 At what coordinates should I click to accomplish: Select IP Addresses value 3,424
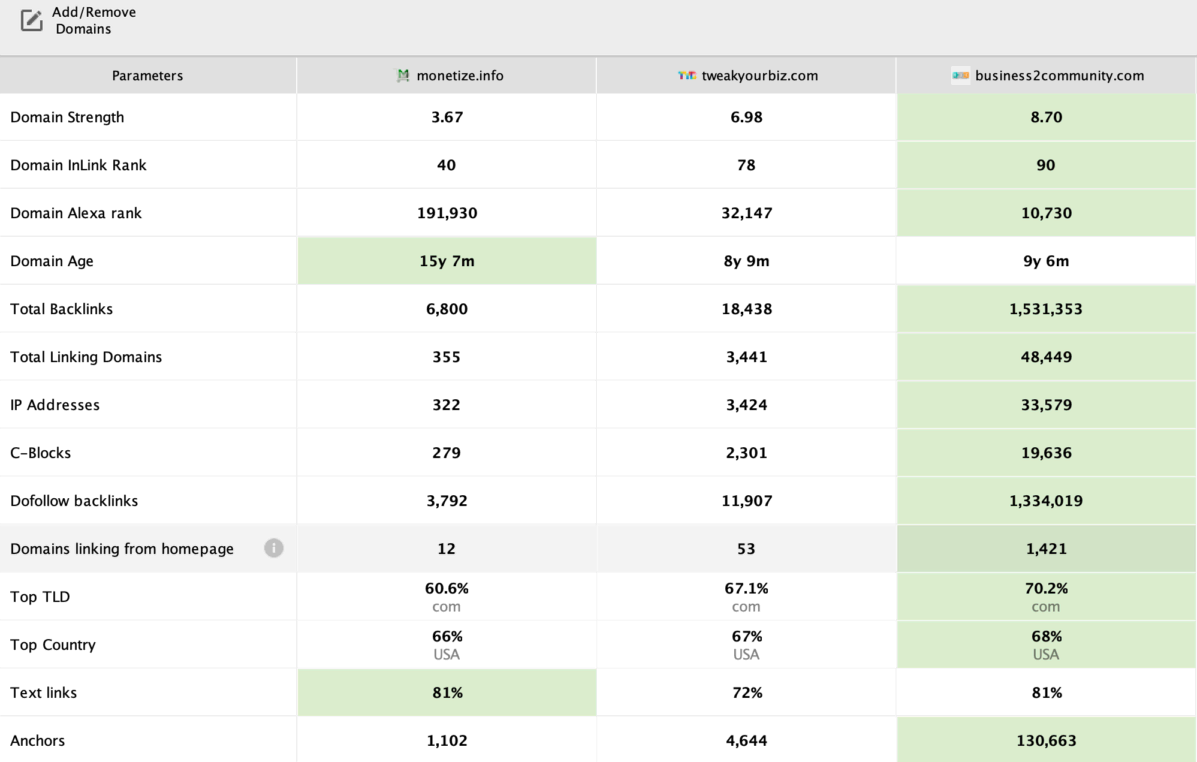click(x=747, y=405)
